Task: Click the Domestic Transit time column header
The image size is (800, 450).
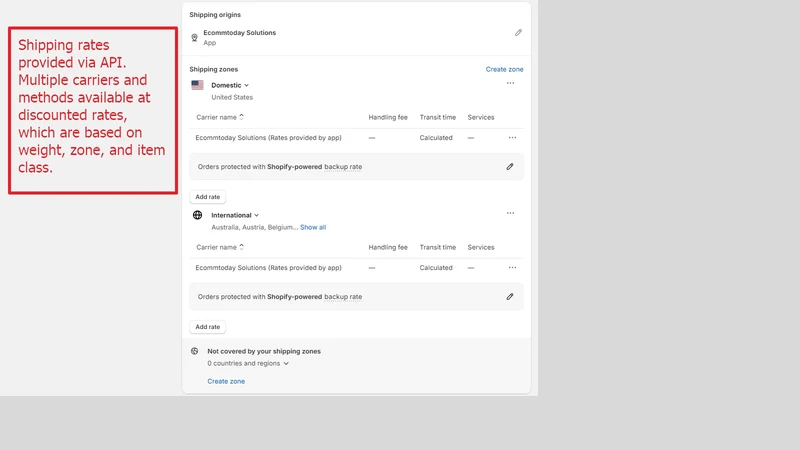Action: [438, 117]
